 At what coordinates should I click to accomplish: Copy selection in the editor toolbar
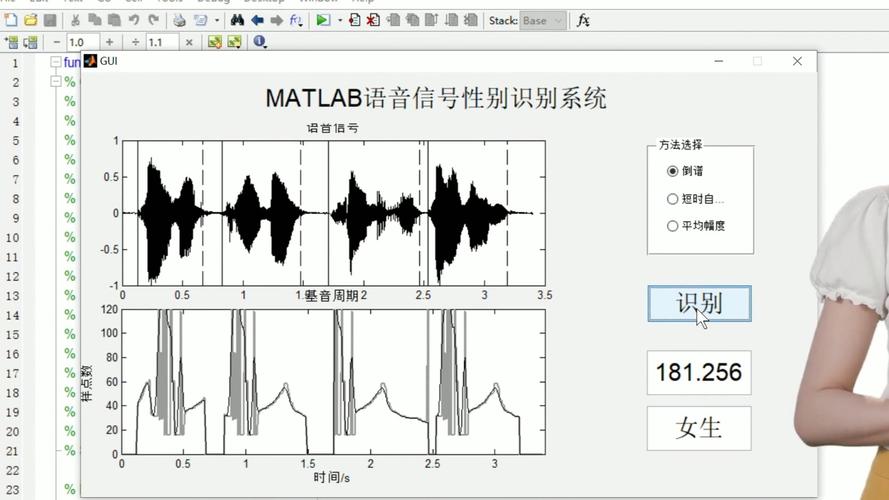tap(95, 20)
